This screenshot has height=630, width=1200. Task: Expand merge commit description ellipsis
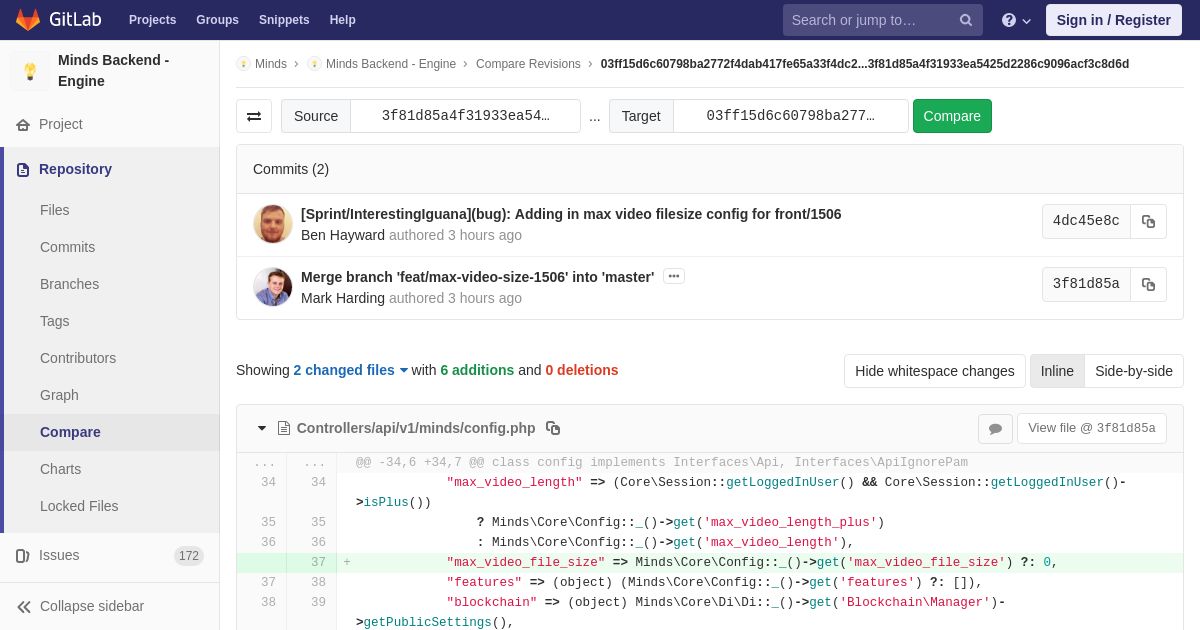click(x=674, y=276)
